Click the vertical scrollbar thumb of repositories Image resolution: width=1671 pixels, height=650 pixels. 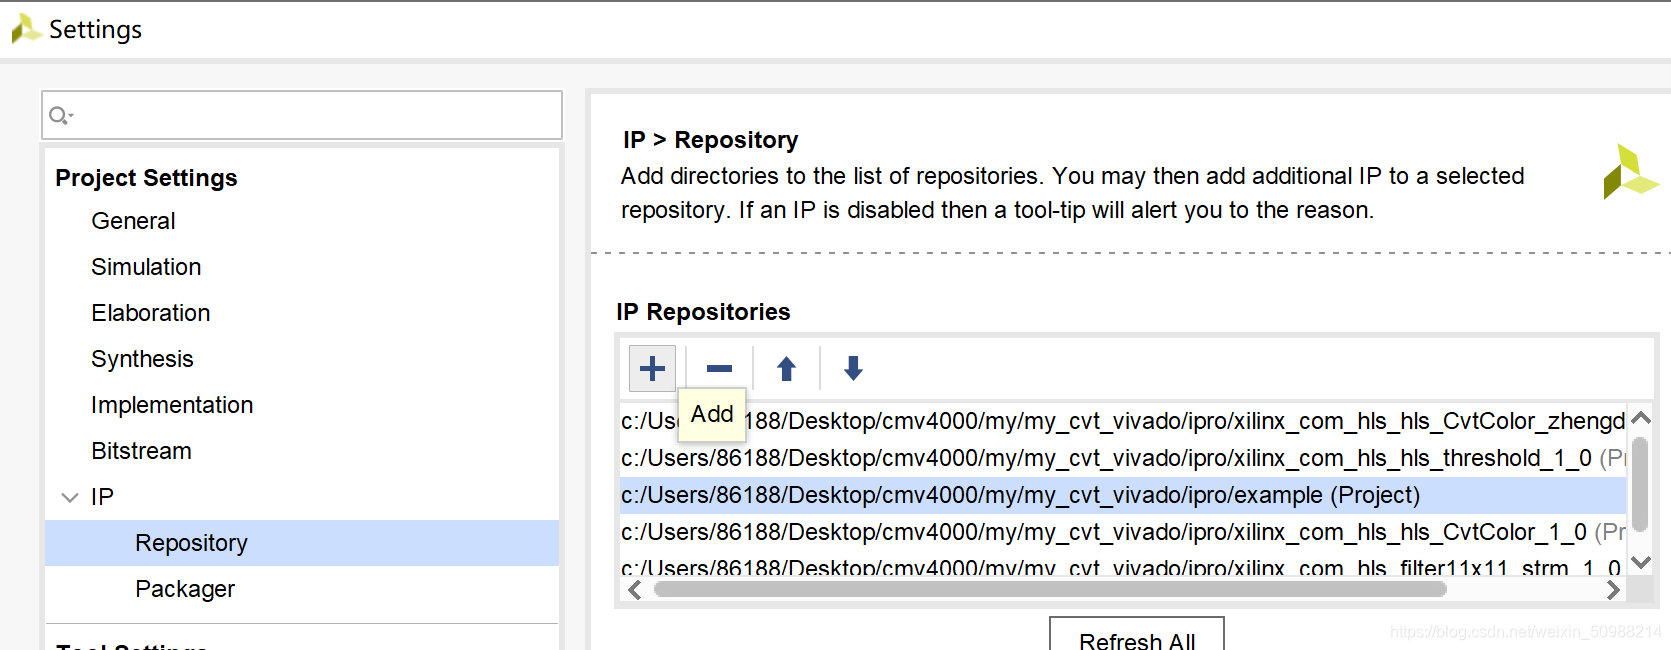(x=1640, y=484)
